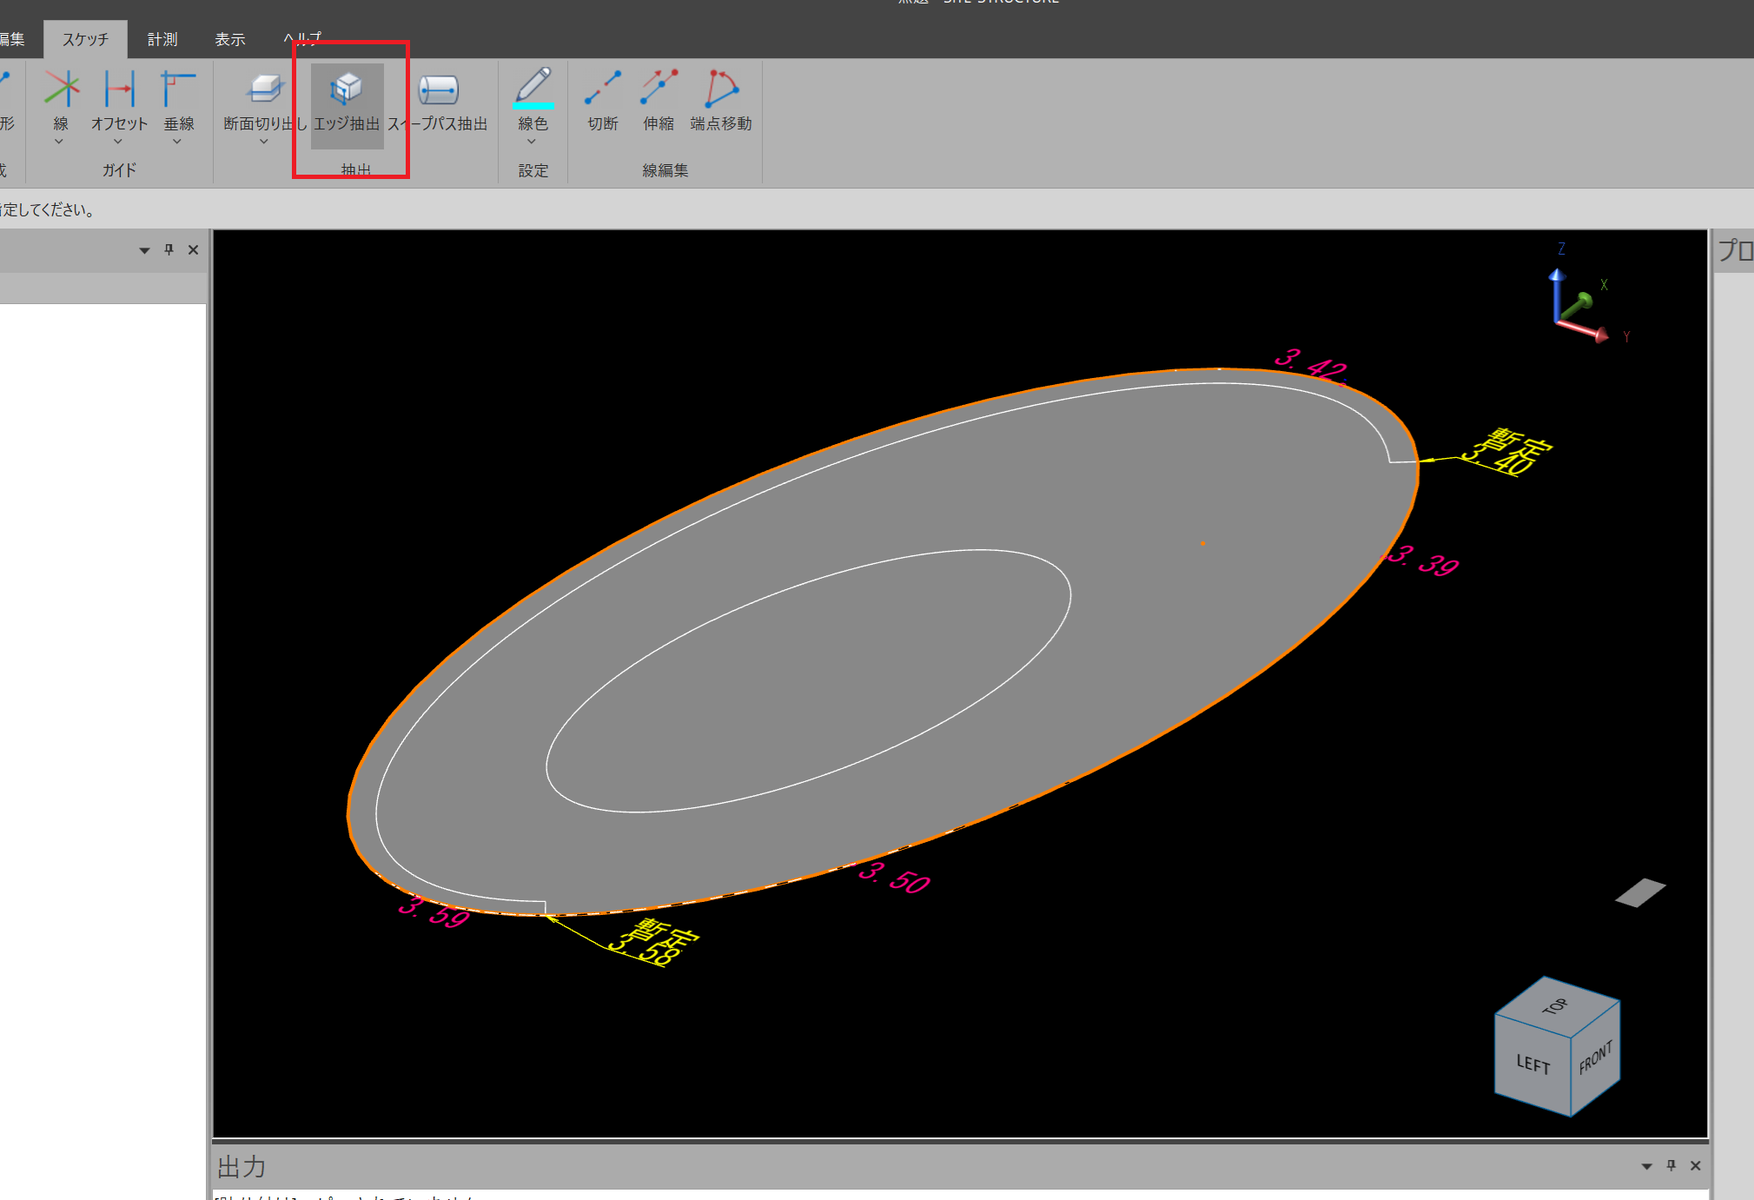Switch to the スケッチ ribbon tab

click(85, 39)
